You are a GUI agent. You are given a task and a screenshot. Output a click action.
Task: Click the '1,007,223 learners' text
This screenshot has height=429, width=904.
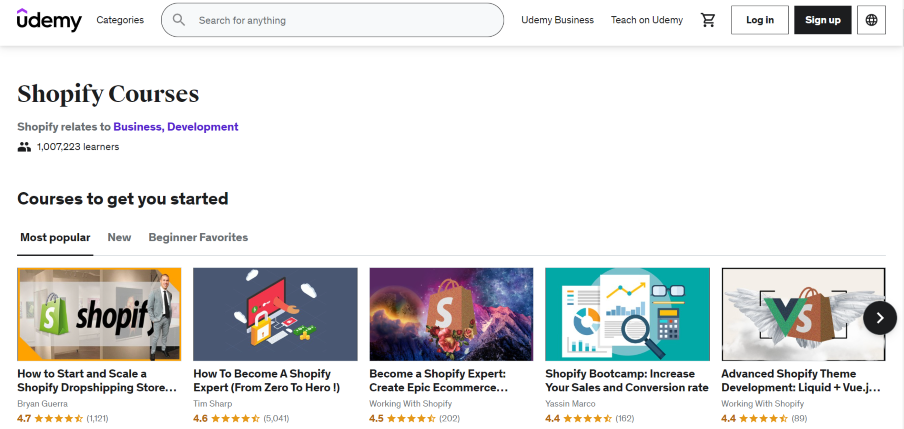78,147
